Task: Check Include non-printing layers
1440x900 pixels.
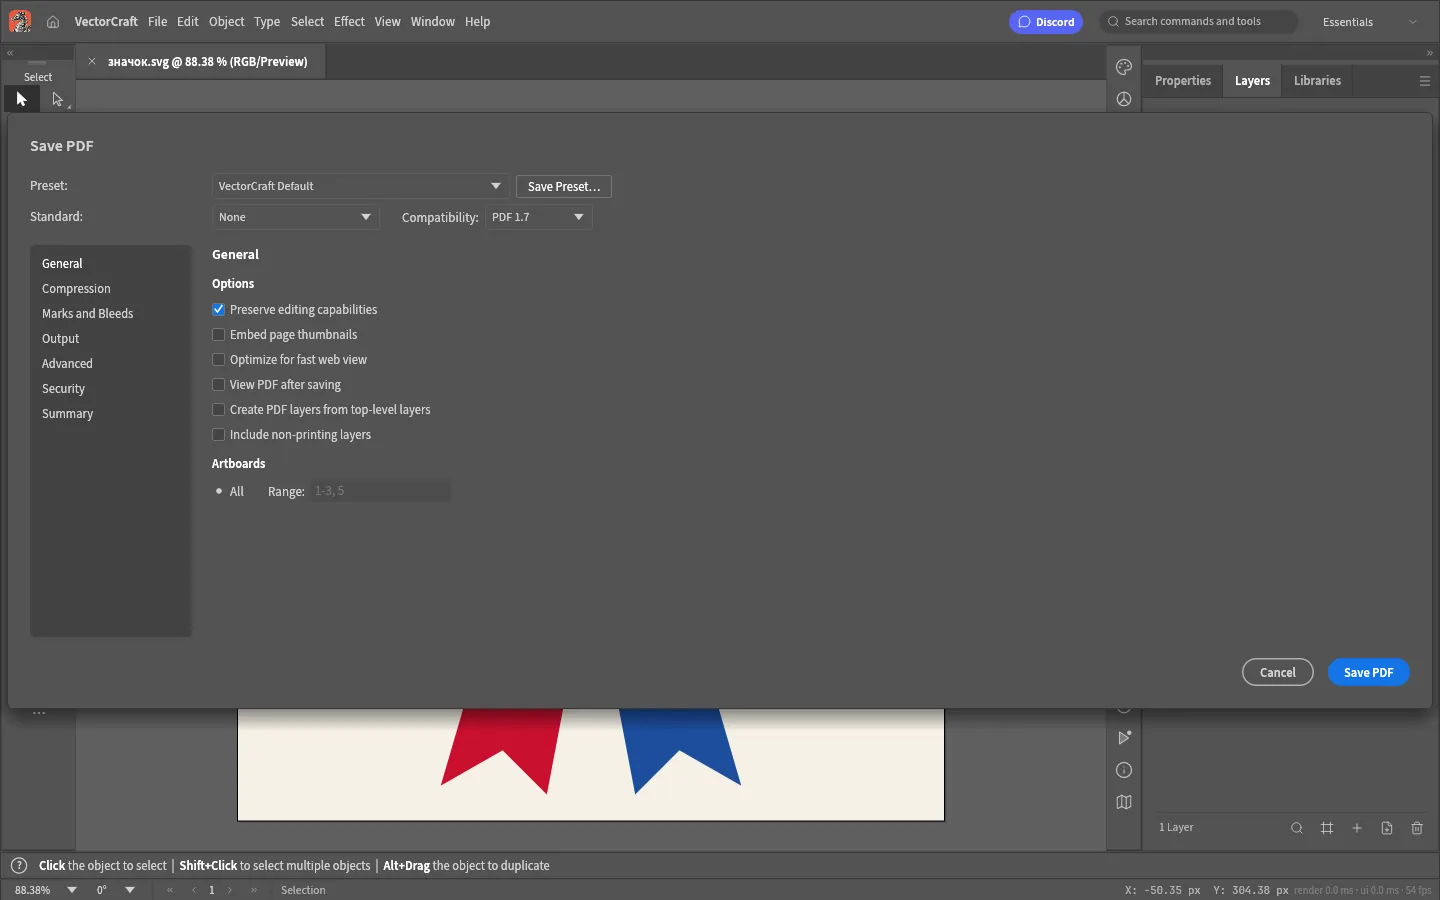Action: point(218,435)
